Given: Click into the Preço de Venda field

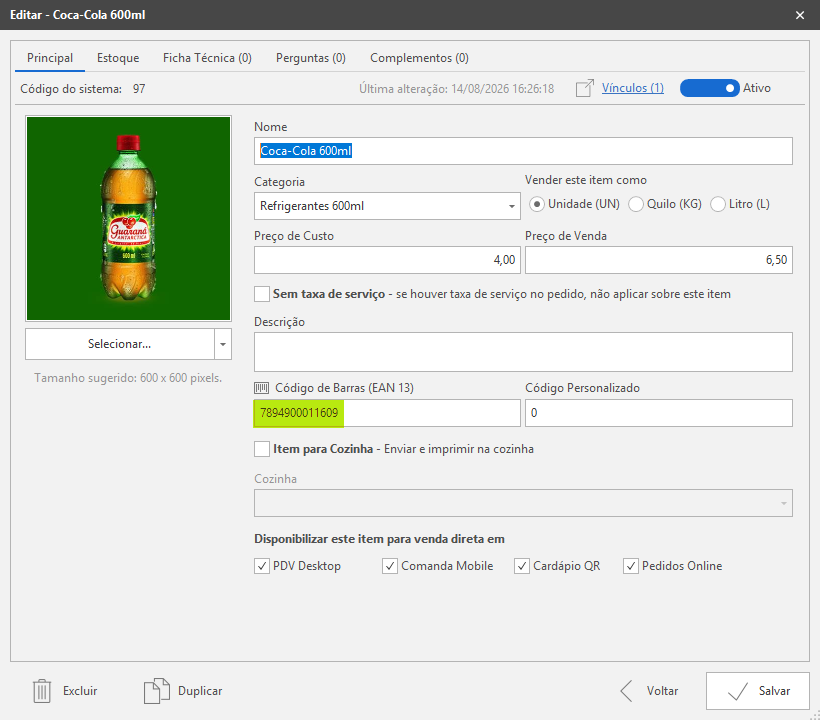Looking at the screenshot, I should (659, 260).
